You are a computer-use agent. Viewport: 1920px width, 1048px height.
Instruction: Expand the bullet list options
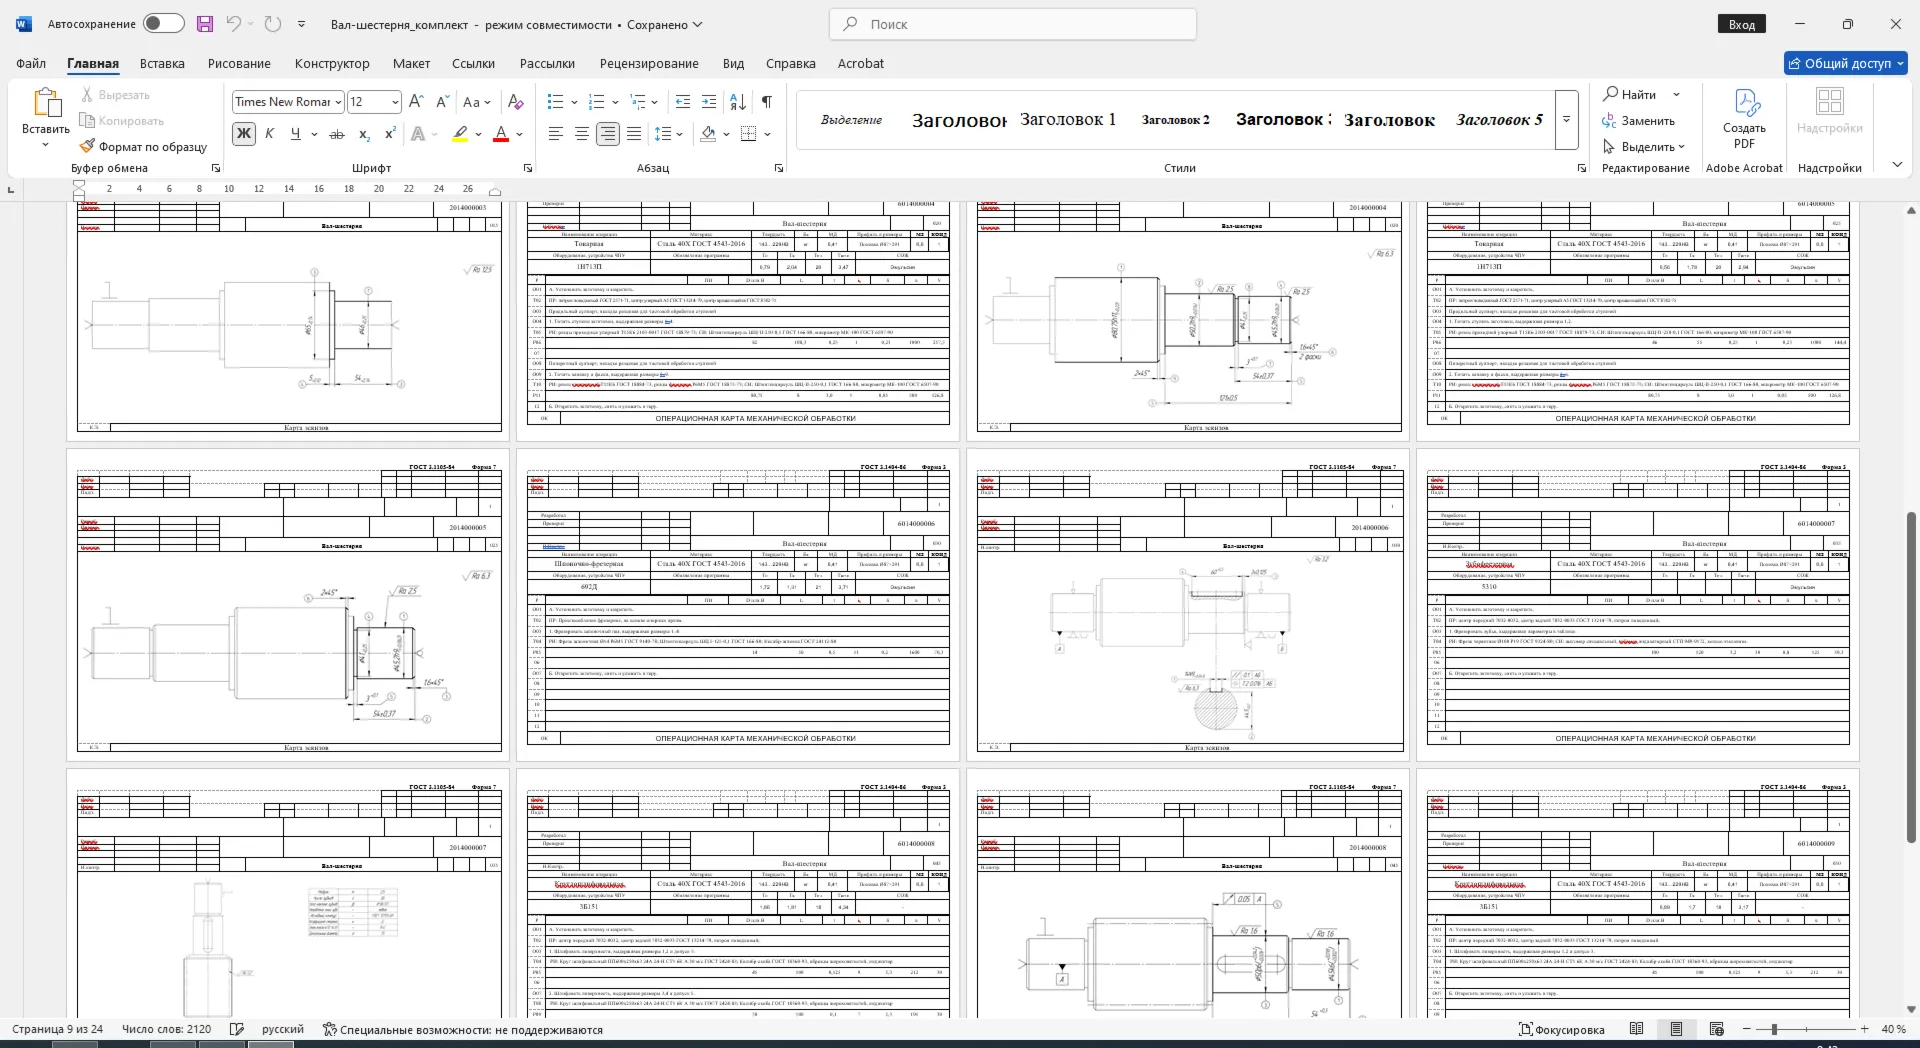pos(574,102)
